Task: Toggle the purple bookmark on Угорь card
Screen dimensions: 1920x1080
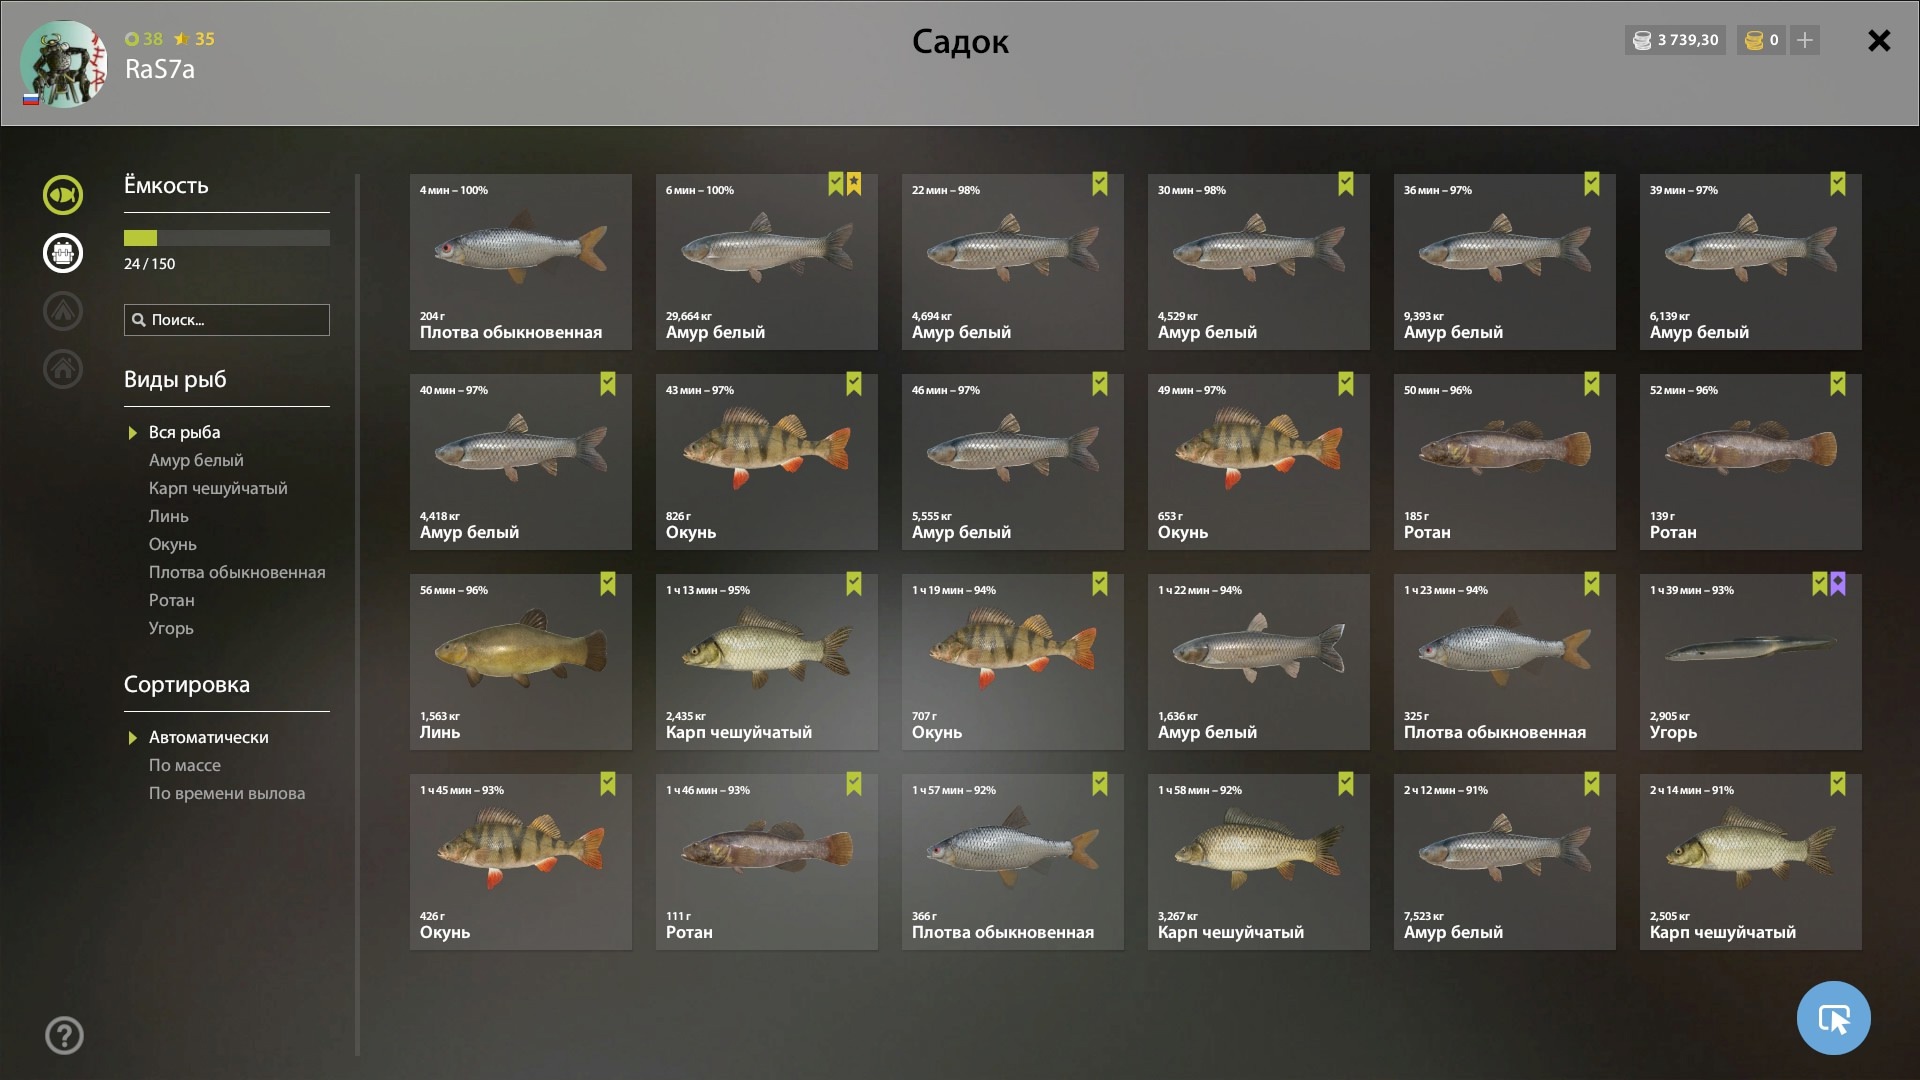Action: [x=1838, y=584]
